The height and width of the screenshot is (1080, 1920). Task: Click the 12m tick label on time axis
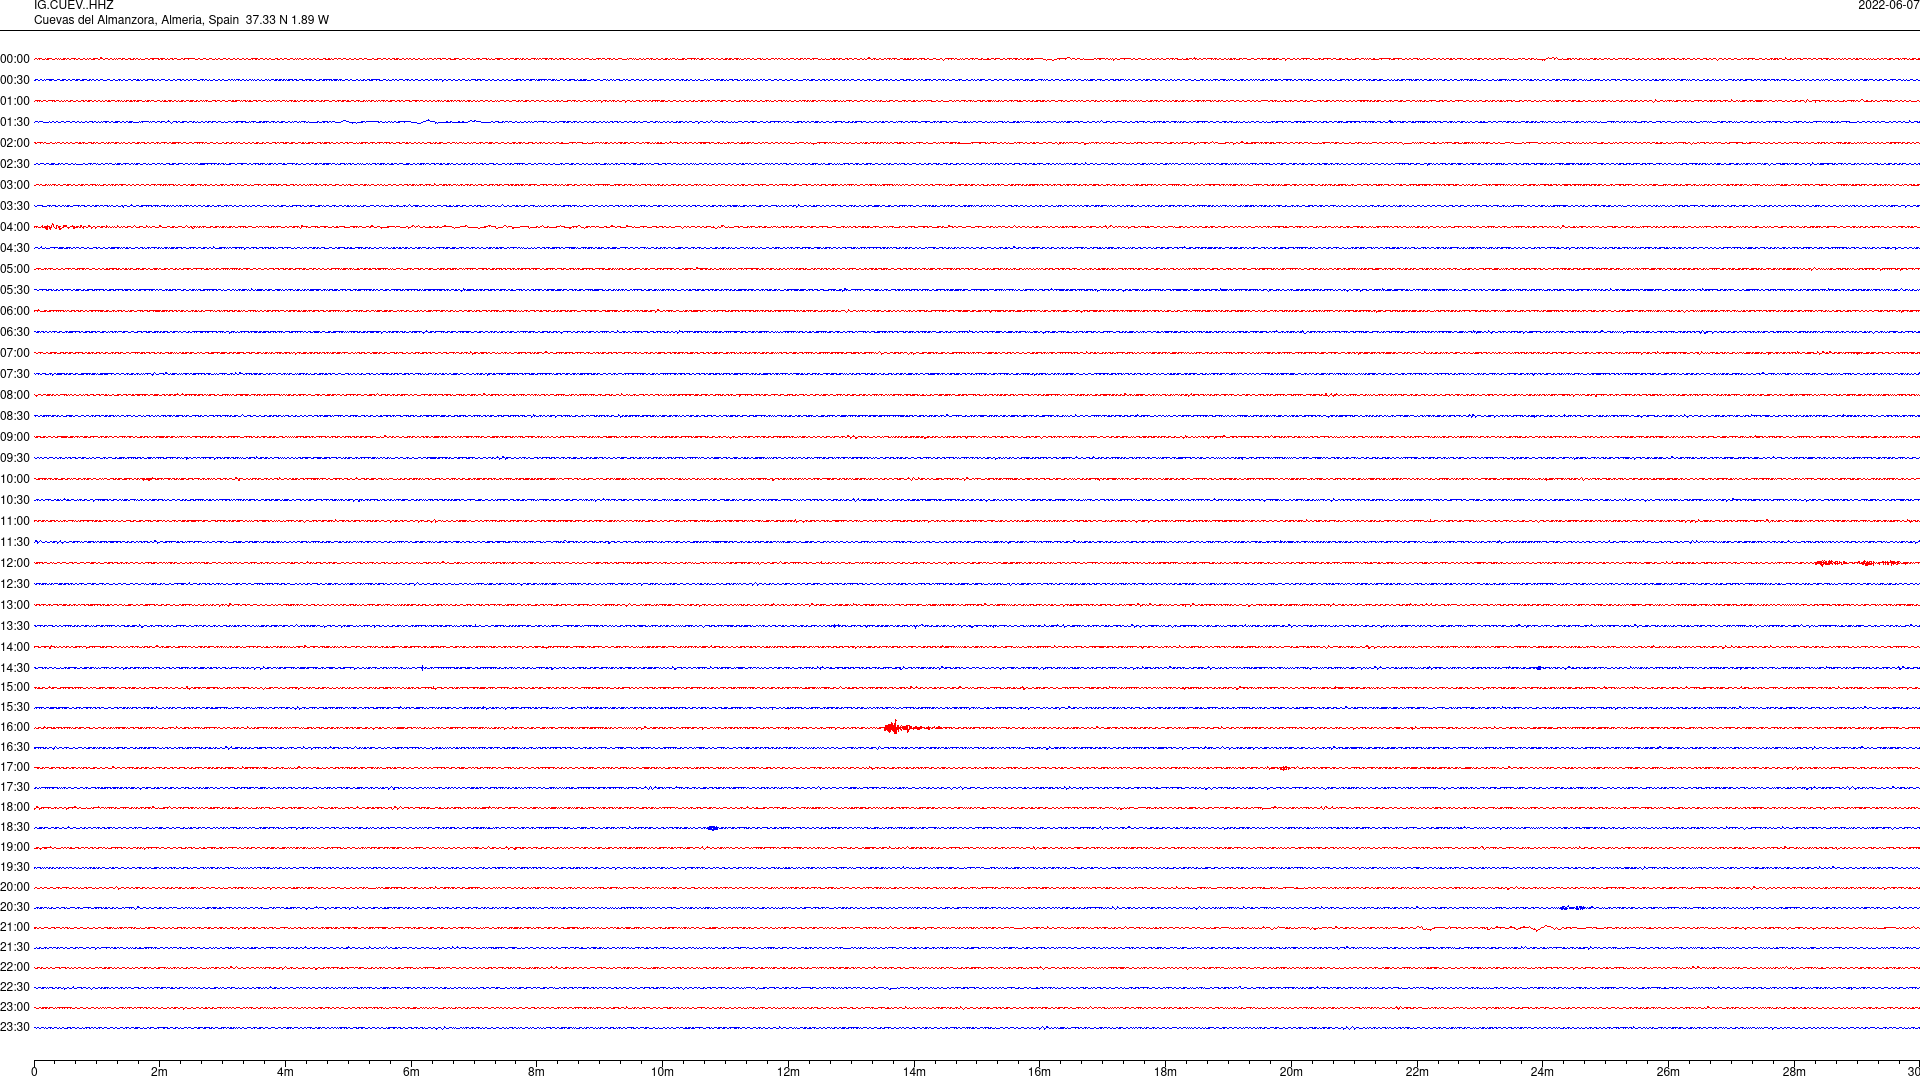pos(788,1072)
